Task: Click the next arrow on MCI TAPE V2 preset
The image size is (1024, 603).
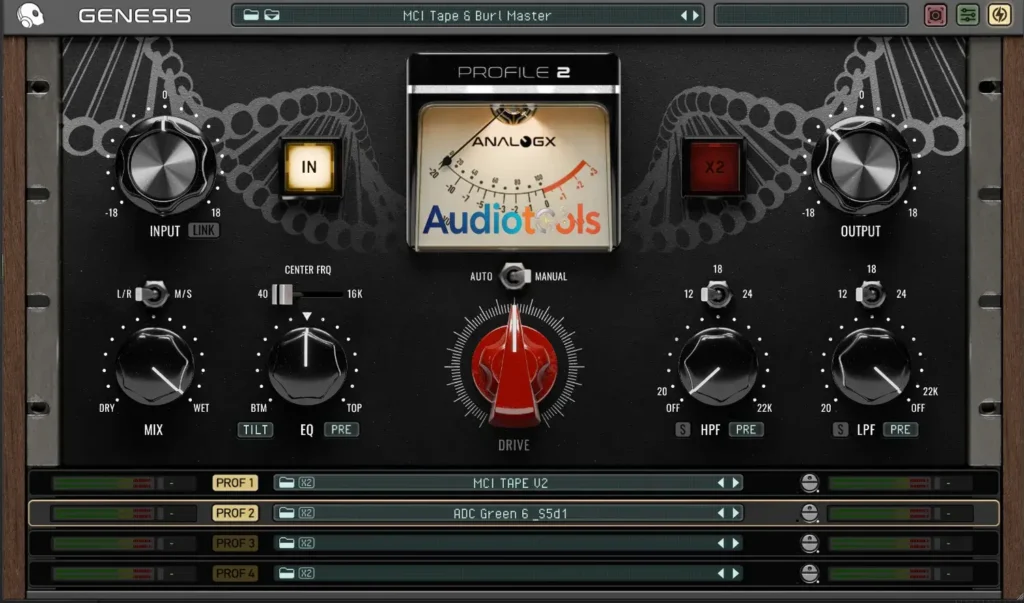Action: (x=737, y=482)
